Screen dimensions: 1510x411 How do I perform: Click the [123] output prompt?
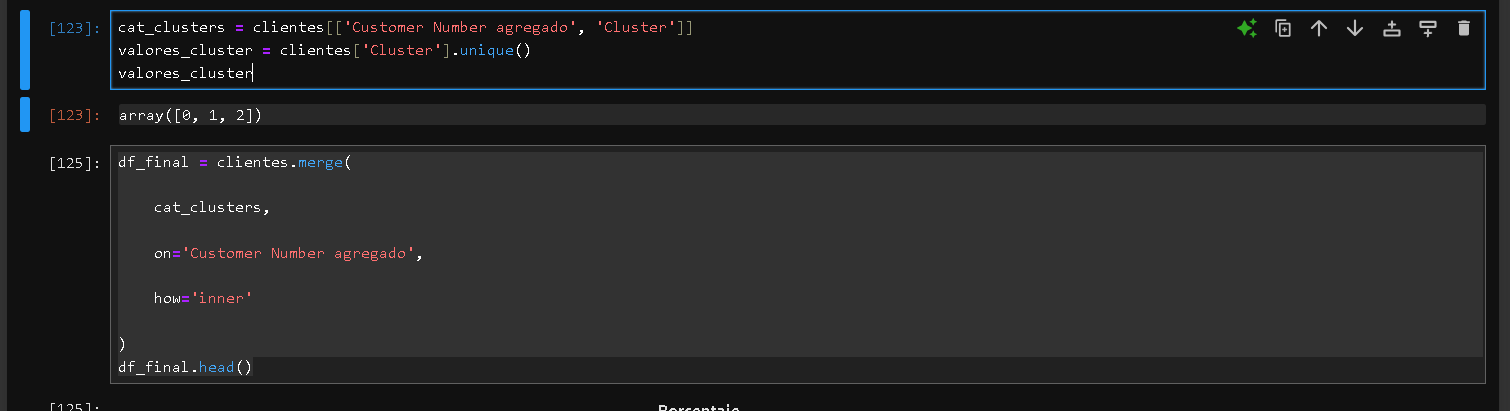74,116
